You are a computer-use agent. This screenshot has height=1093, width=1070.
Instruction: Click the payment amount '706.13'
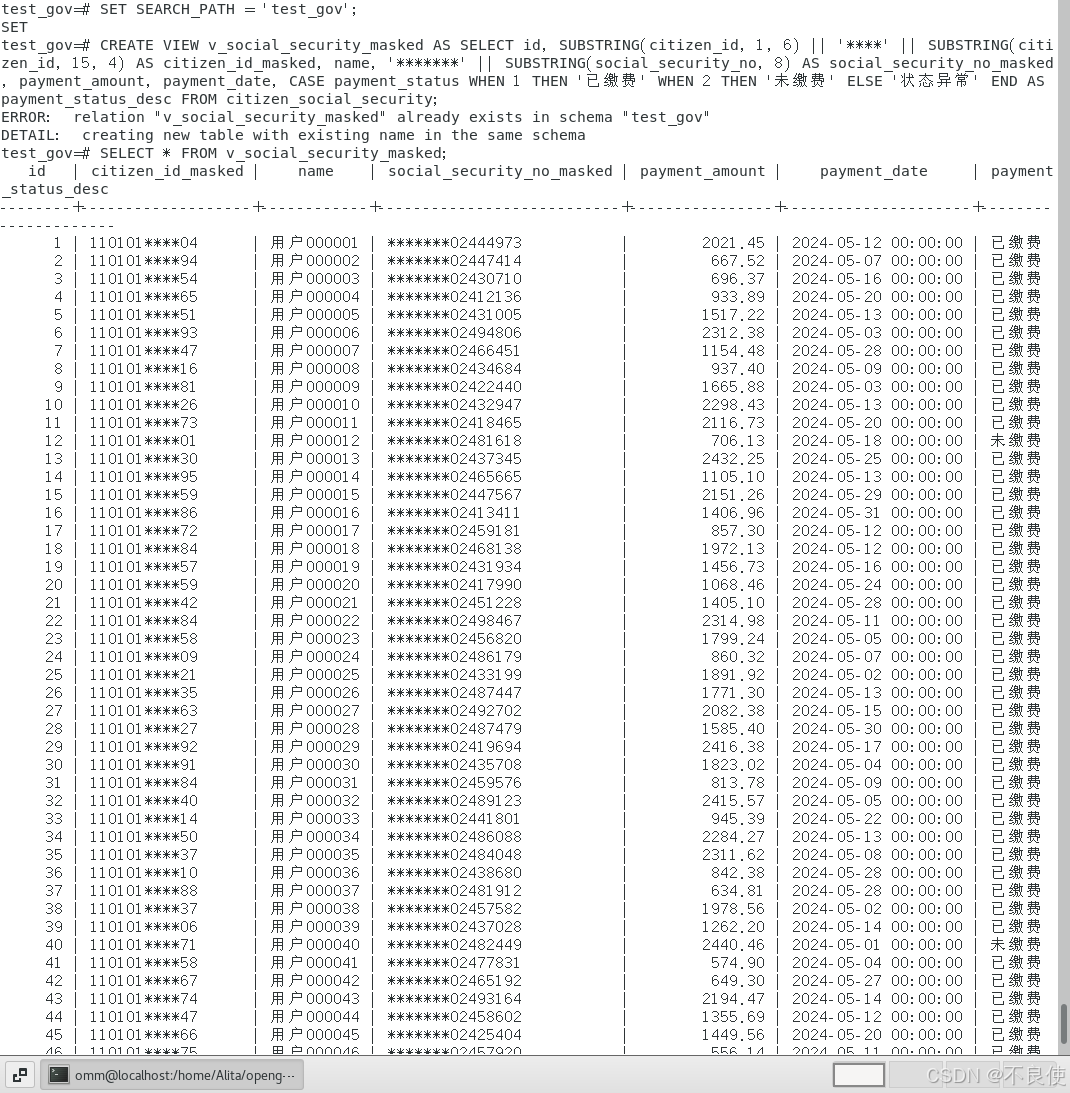pyautogui.click(x=737, y=441)
